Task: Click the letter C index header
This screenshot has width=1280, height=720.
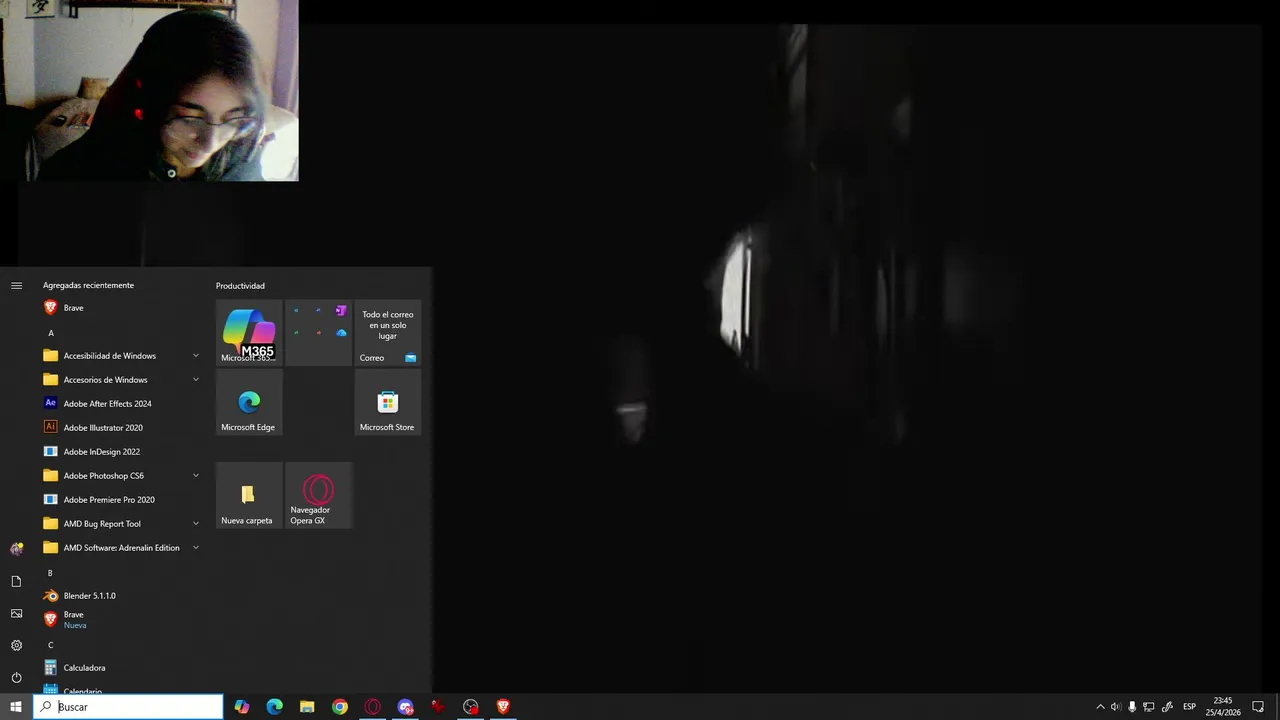Action: point(51,645)
